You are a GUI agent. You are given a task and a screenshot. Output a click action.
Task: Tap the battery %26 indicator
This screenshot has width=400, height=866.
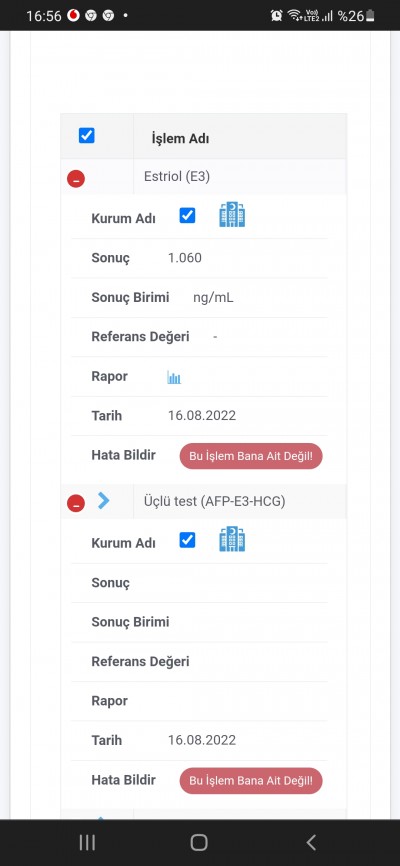356,15
